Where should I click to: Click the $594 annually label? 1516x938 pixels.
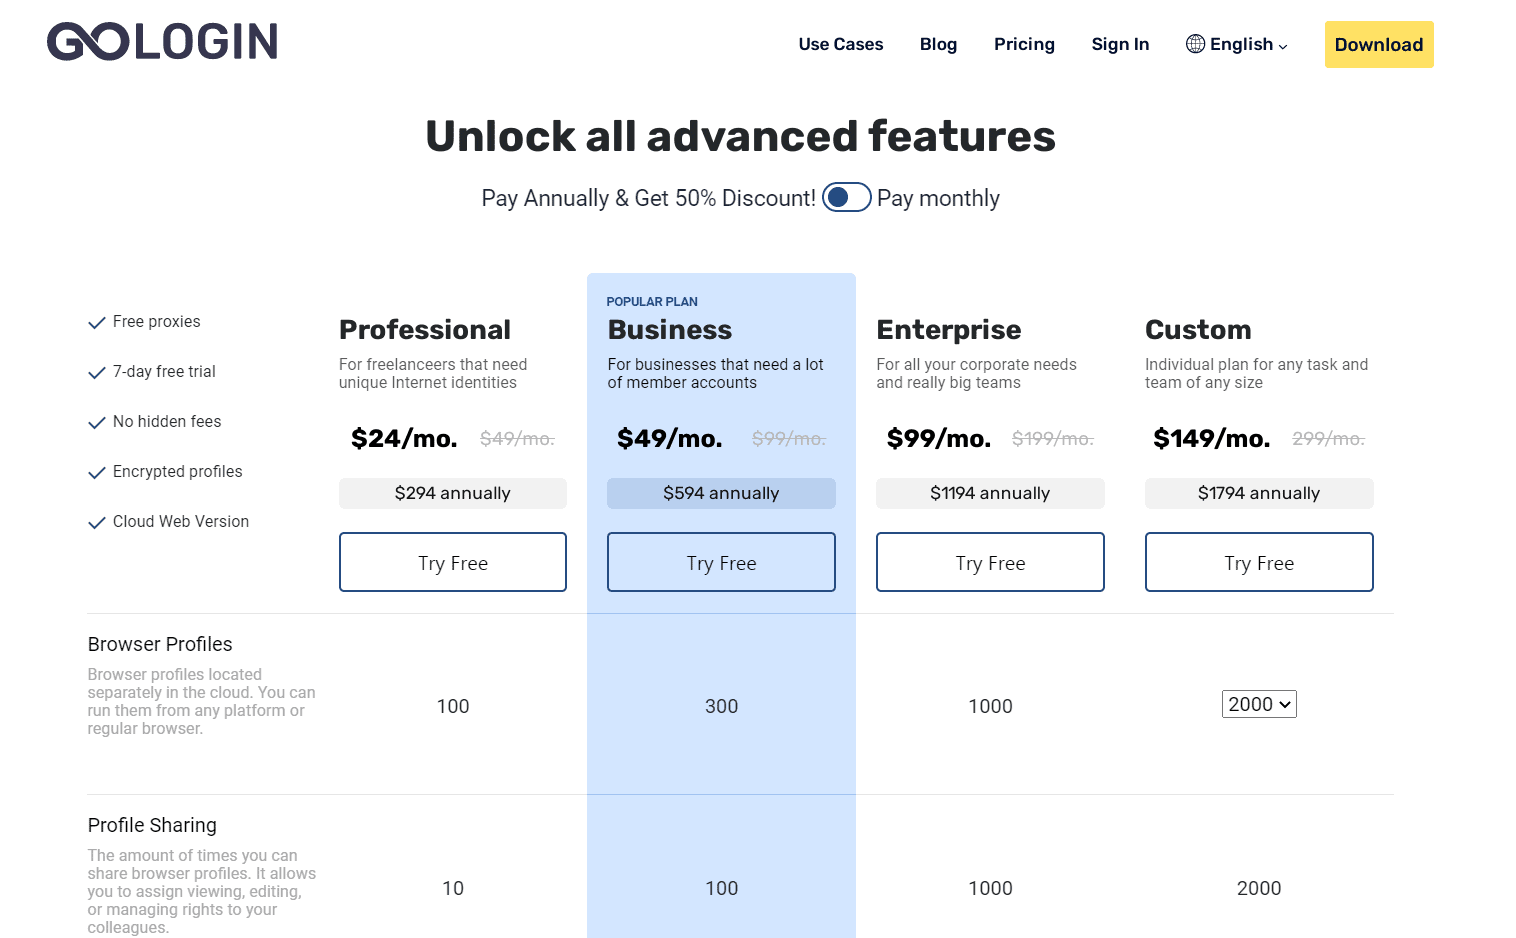pos(721,493)
